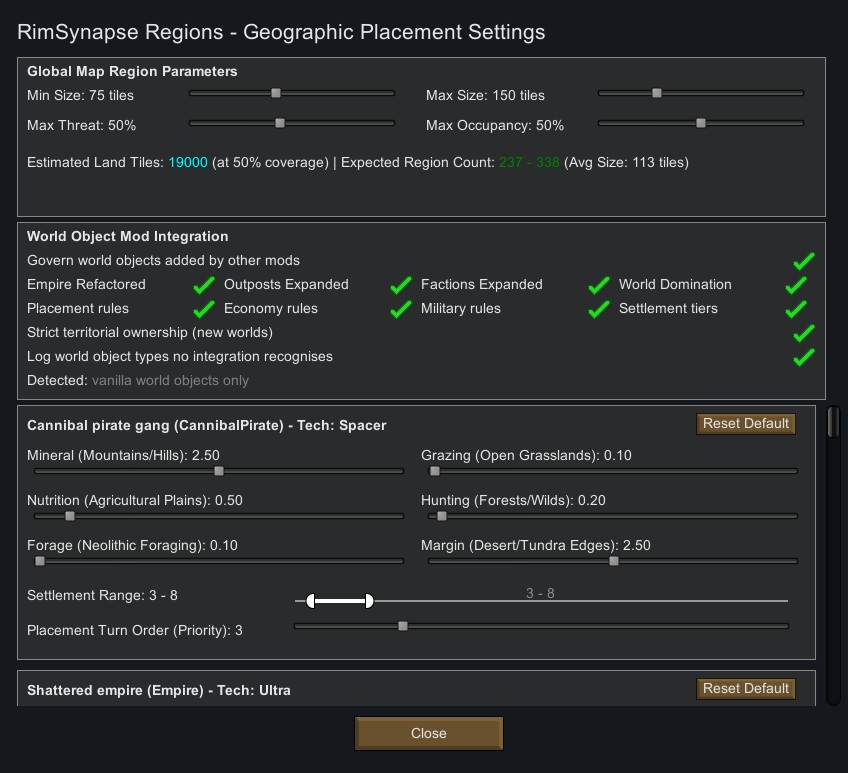Viewport: 848px width, 773px height.
Task: Click the Settlement Range maximum handle
Action: point(369,600)
